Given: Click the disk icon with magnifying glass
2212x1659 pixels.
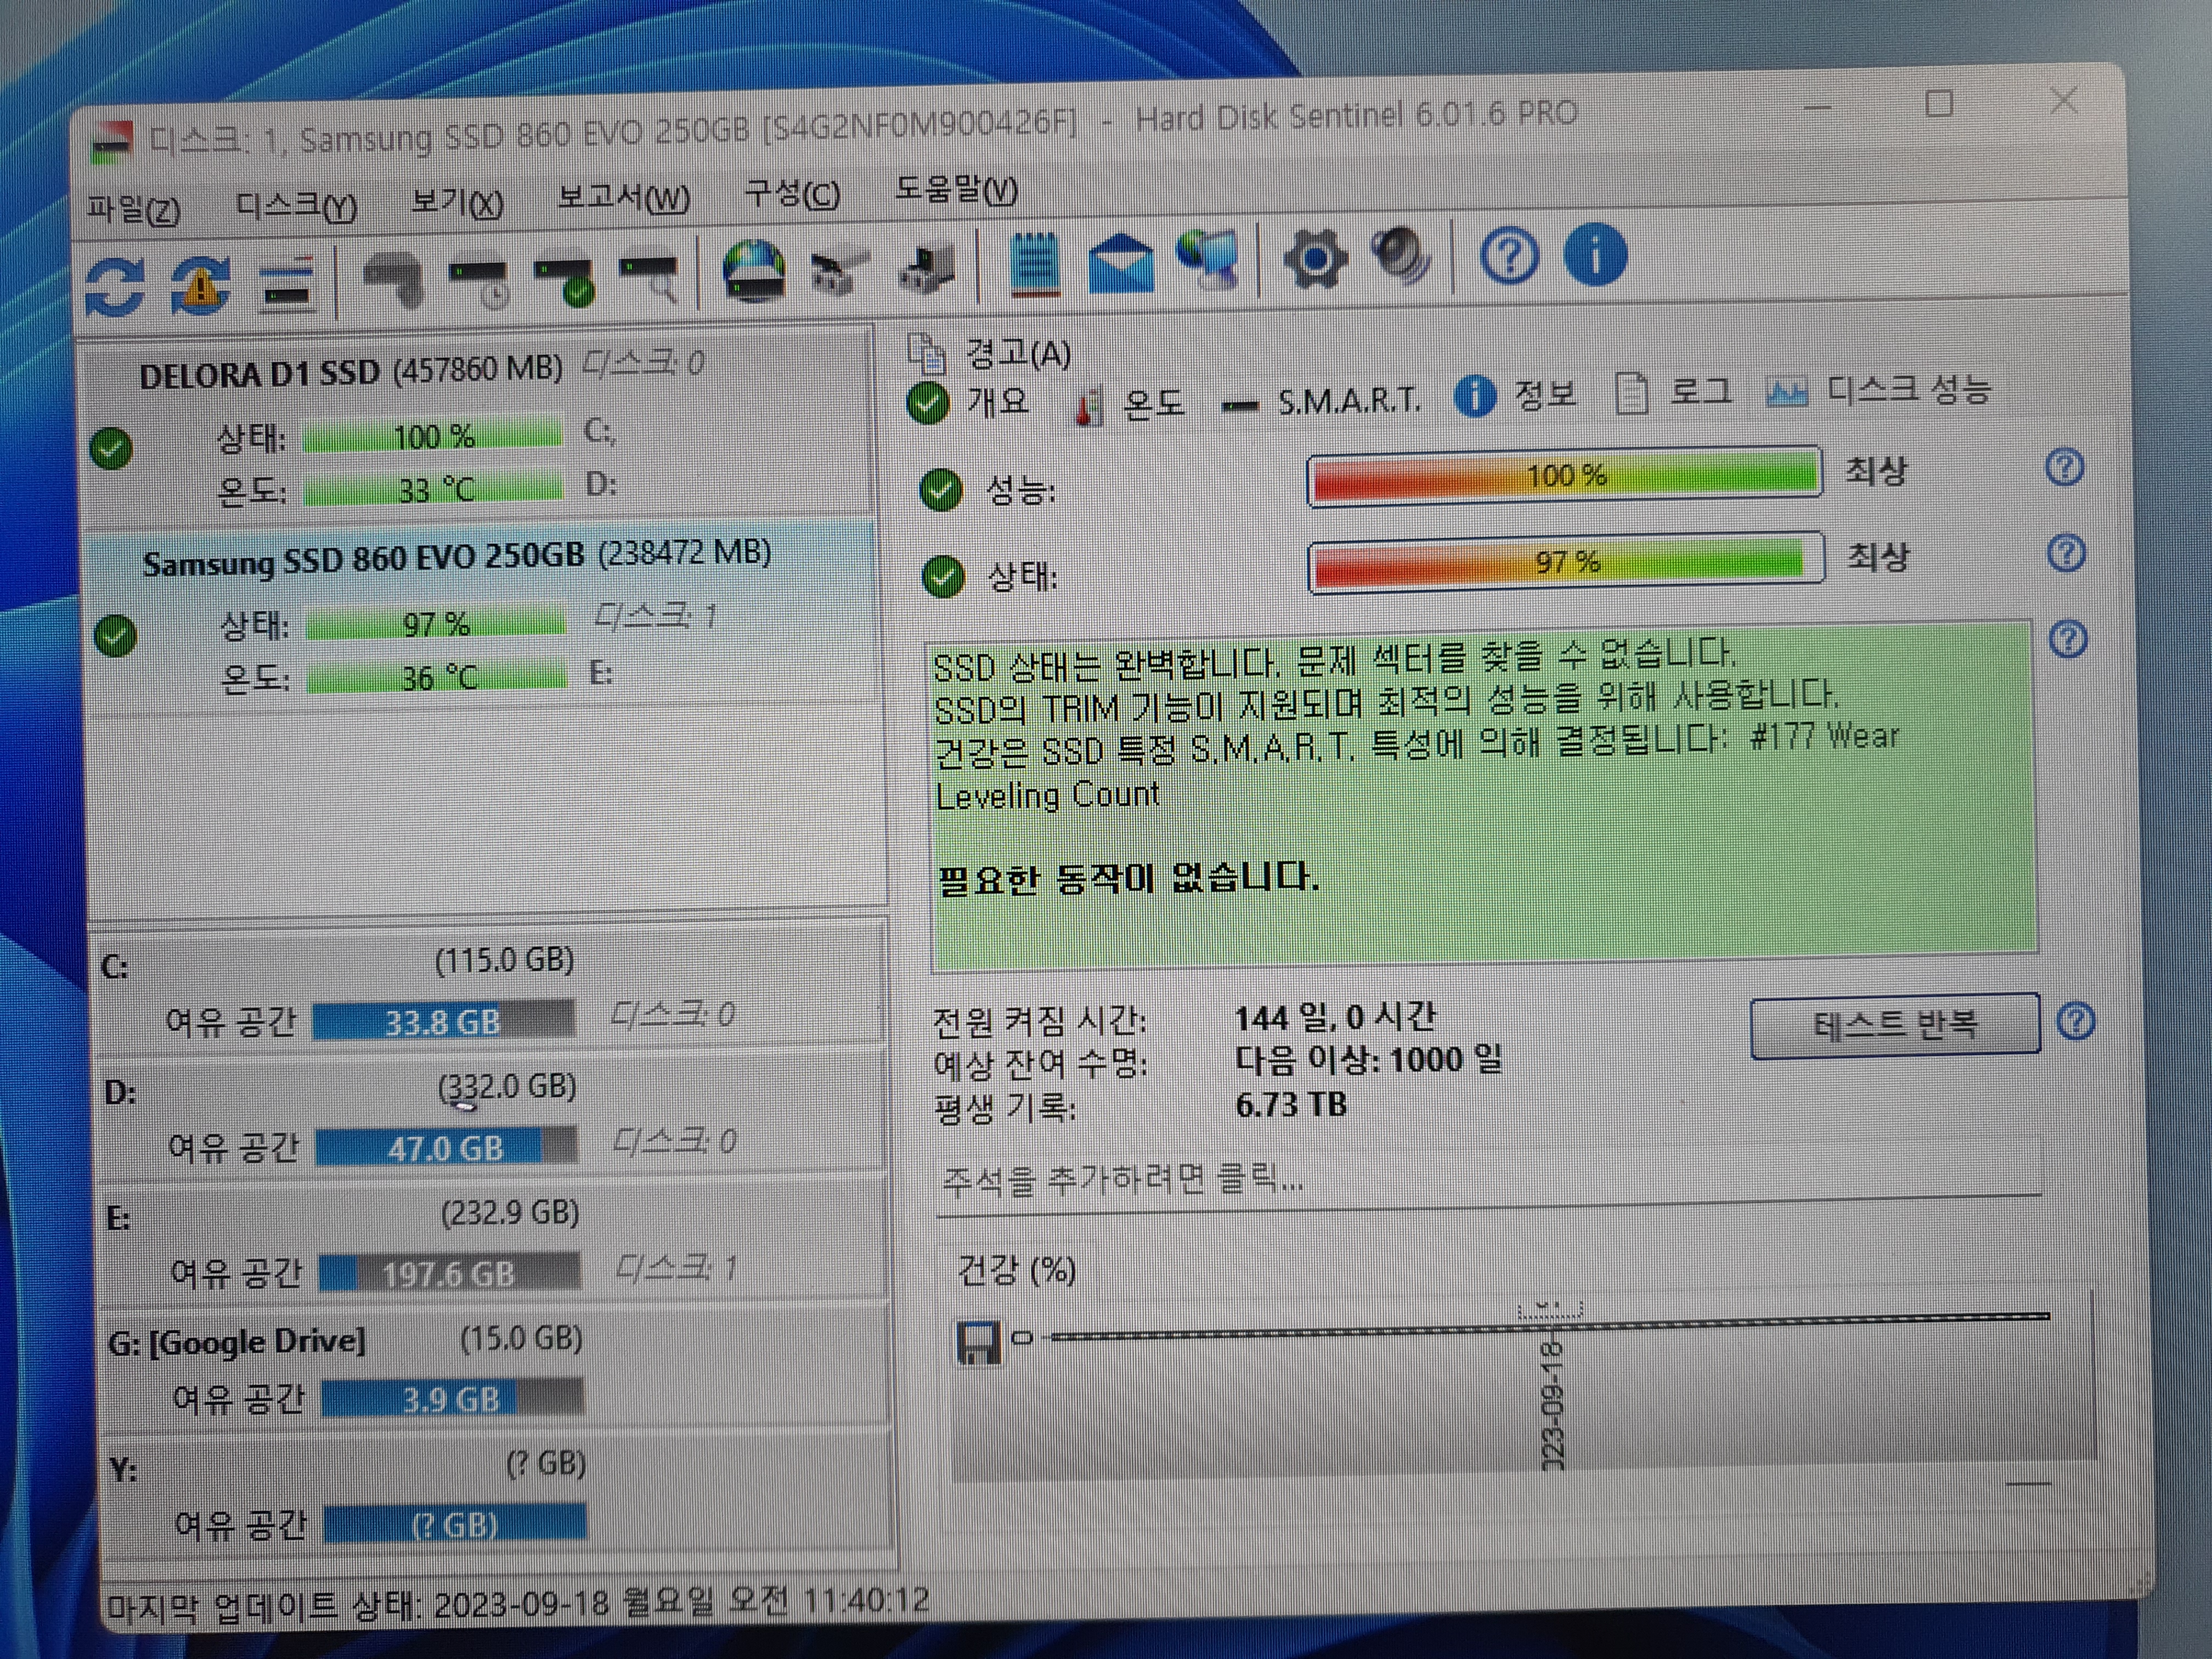Looking at the screenshot, I should tap(650, 278).
